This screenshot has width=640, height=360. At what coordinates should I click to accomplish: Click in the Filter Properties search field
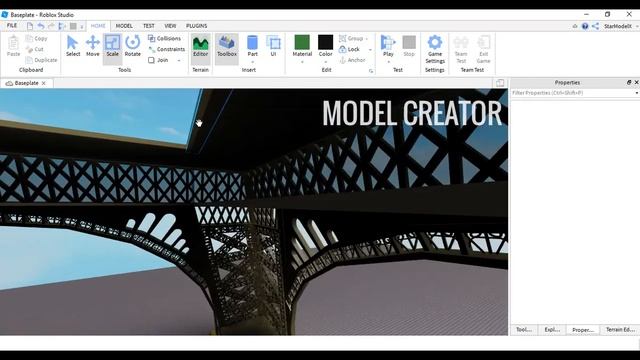tap(572, 93)
